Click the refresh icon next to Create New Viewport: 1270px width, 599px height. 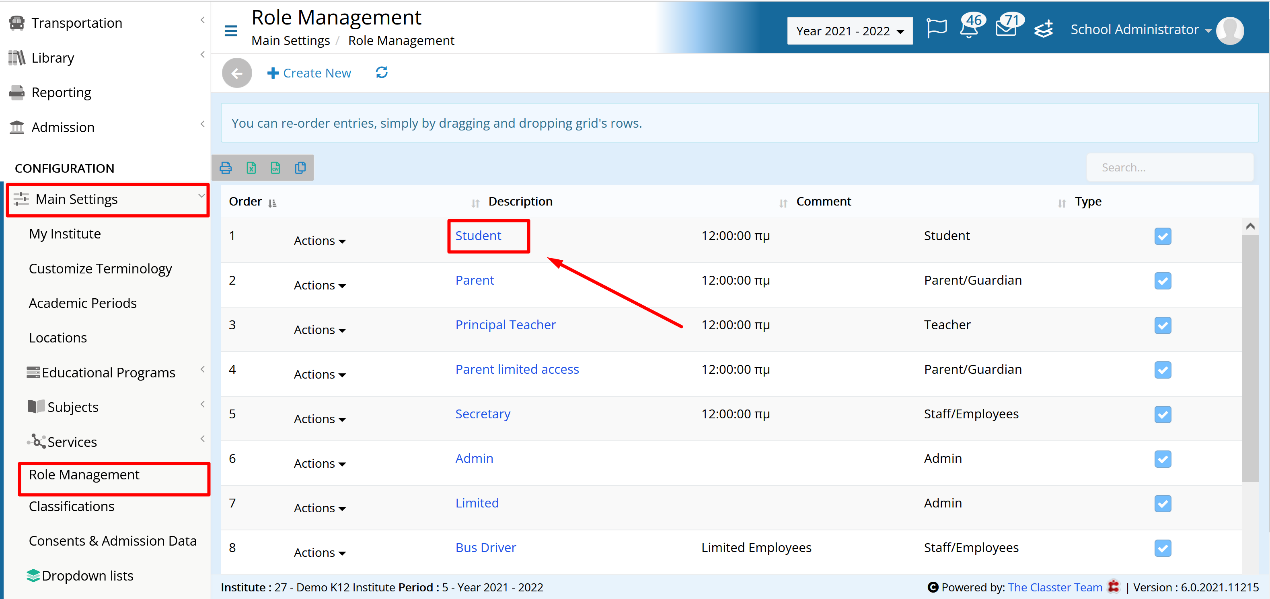382,73
